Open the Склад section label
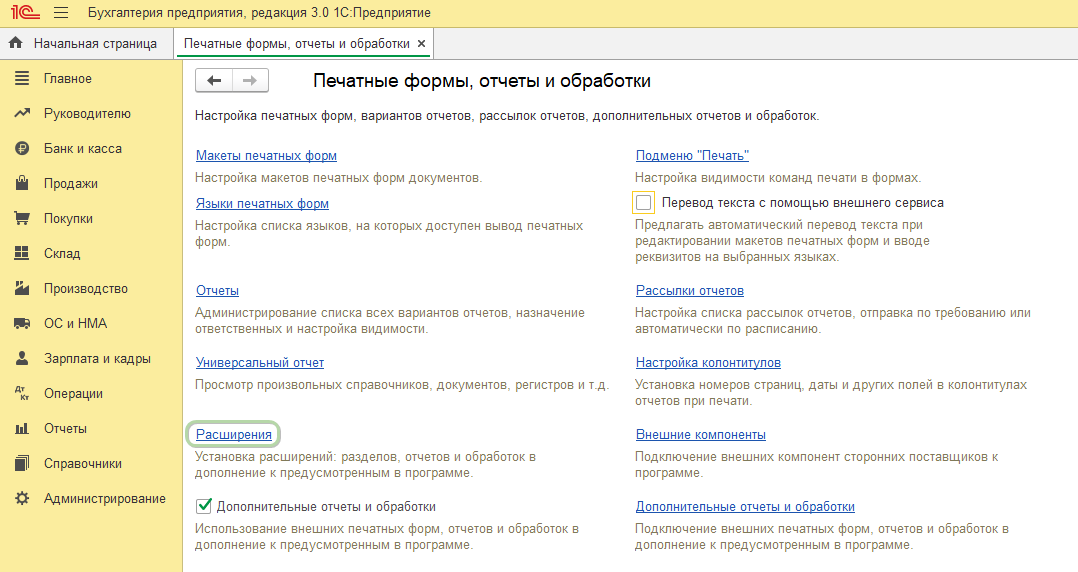This screenshot has height=572, width=1078. click(x=62, y=254)
